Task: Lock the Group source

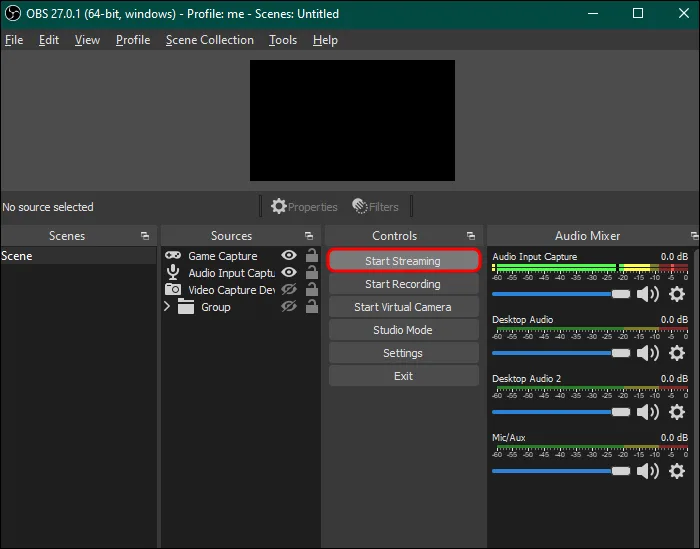Action: click(x=312, y=306)
